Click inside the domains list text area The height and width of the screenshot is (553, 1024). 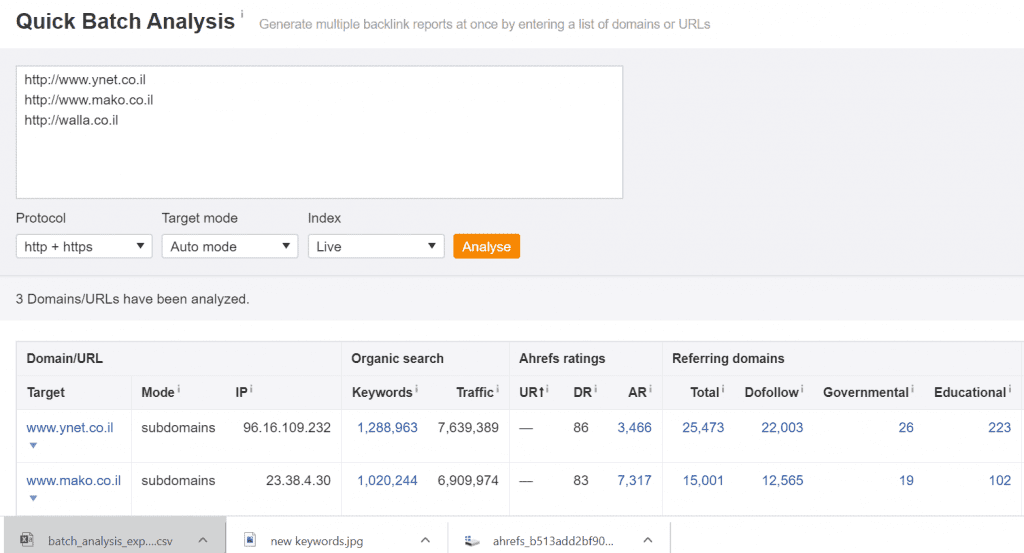[x=319, y=132]
